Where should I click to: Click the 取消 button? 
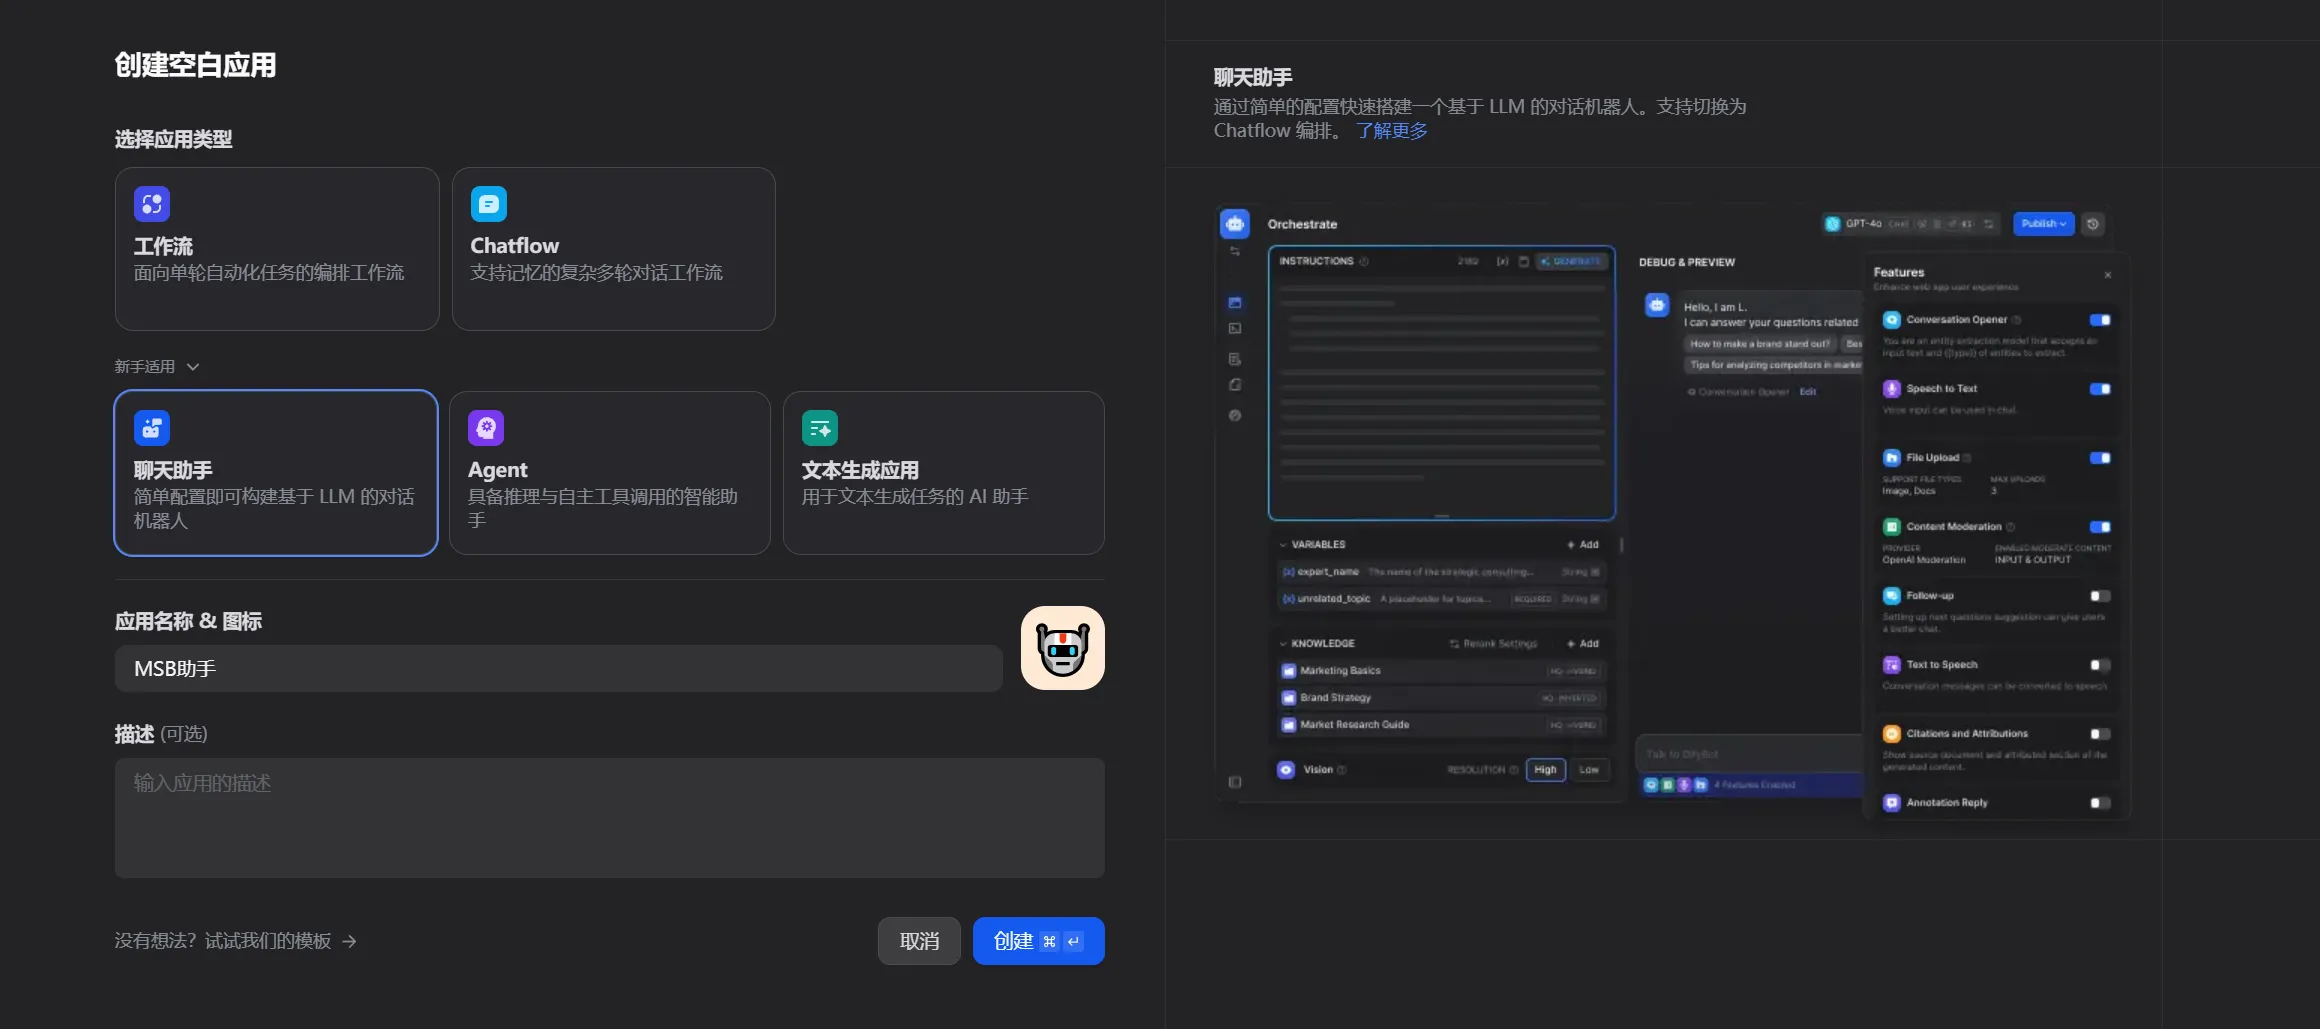919,941
